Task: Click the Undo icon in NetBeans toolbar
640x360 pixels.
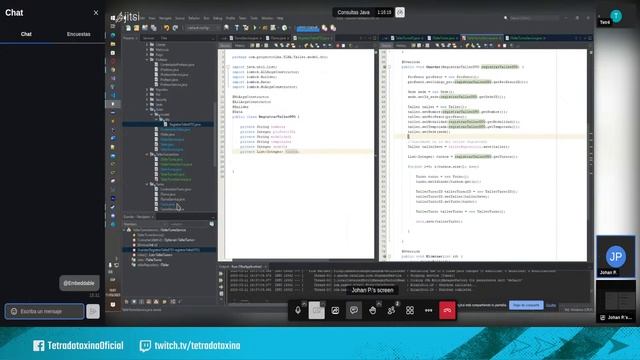Action: pyautogui.click(x=166, y=28)
